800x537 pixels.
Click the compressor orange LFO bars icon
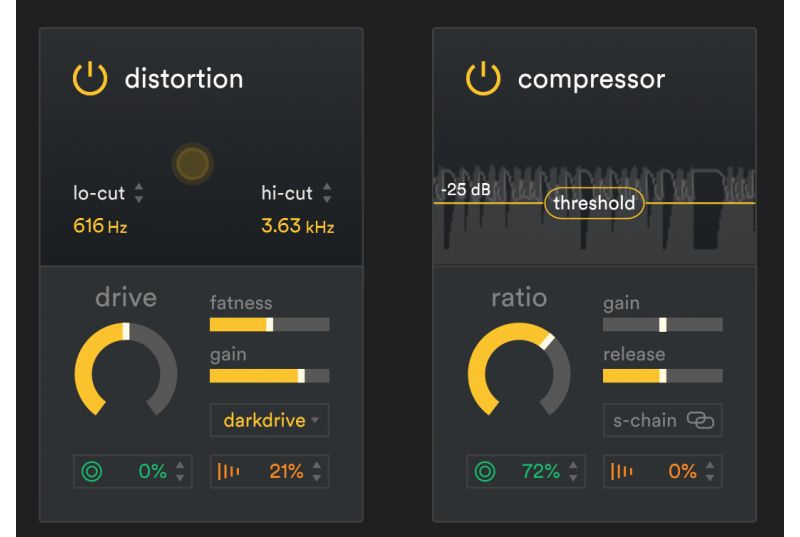[621, 471]
